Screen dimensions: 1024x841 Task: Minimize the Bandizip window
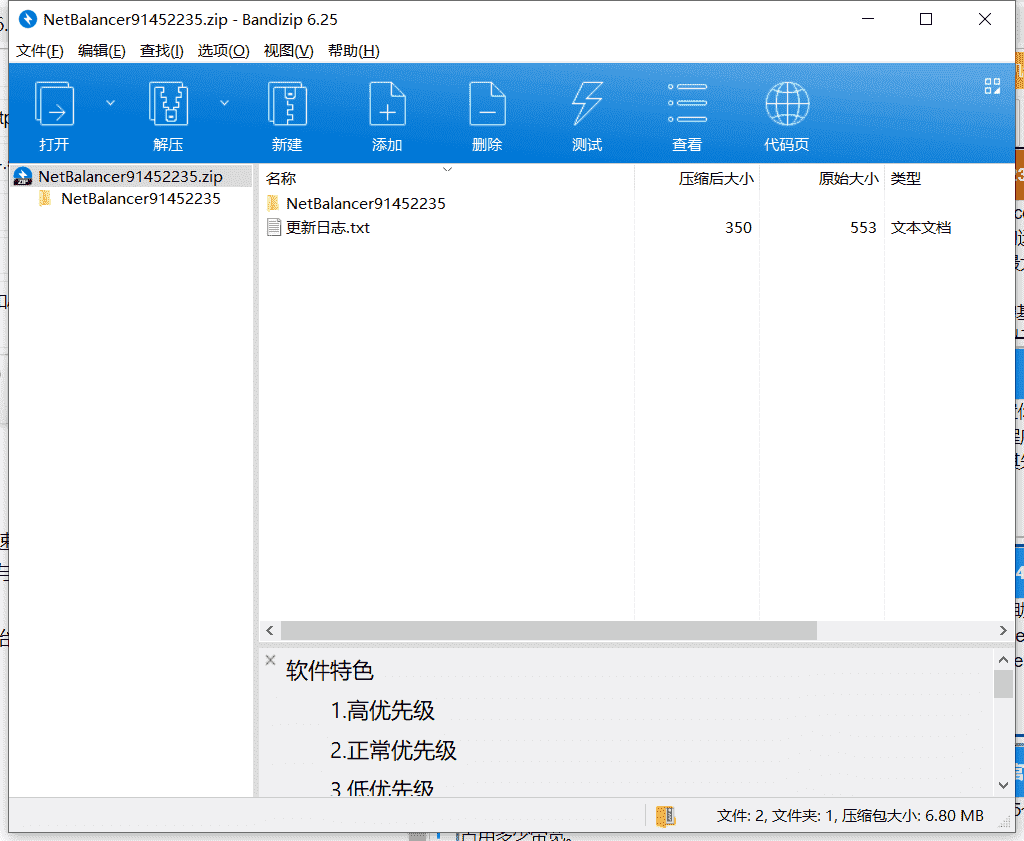[x=868, y=20]
